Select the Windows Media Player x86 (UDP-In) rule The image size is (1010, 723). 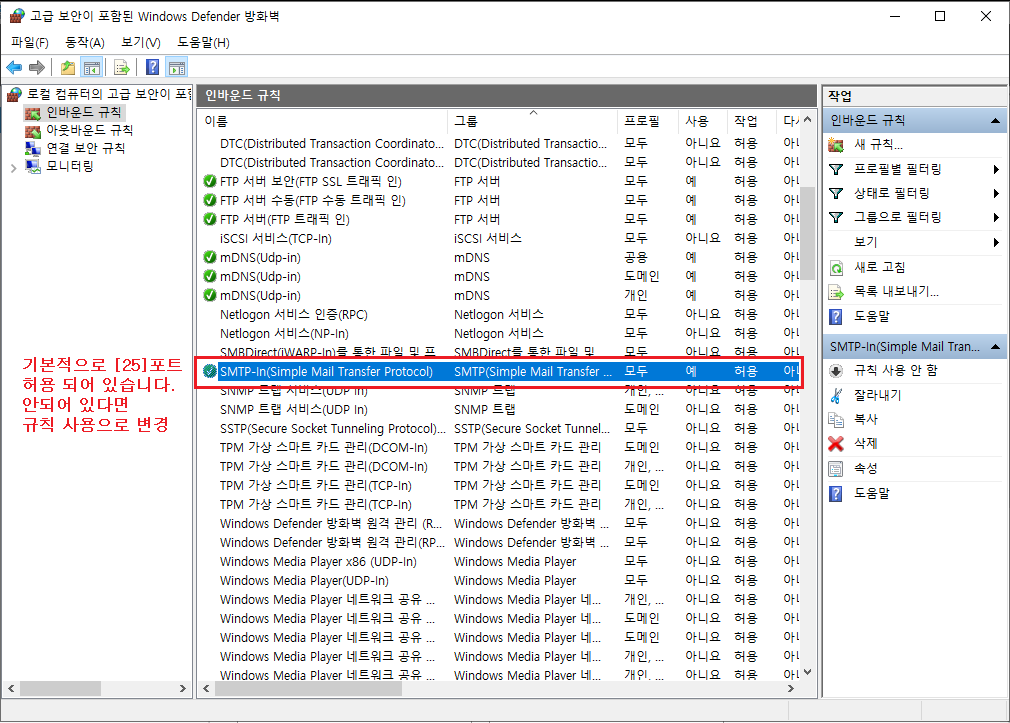coord(500,562)
